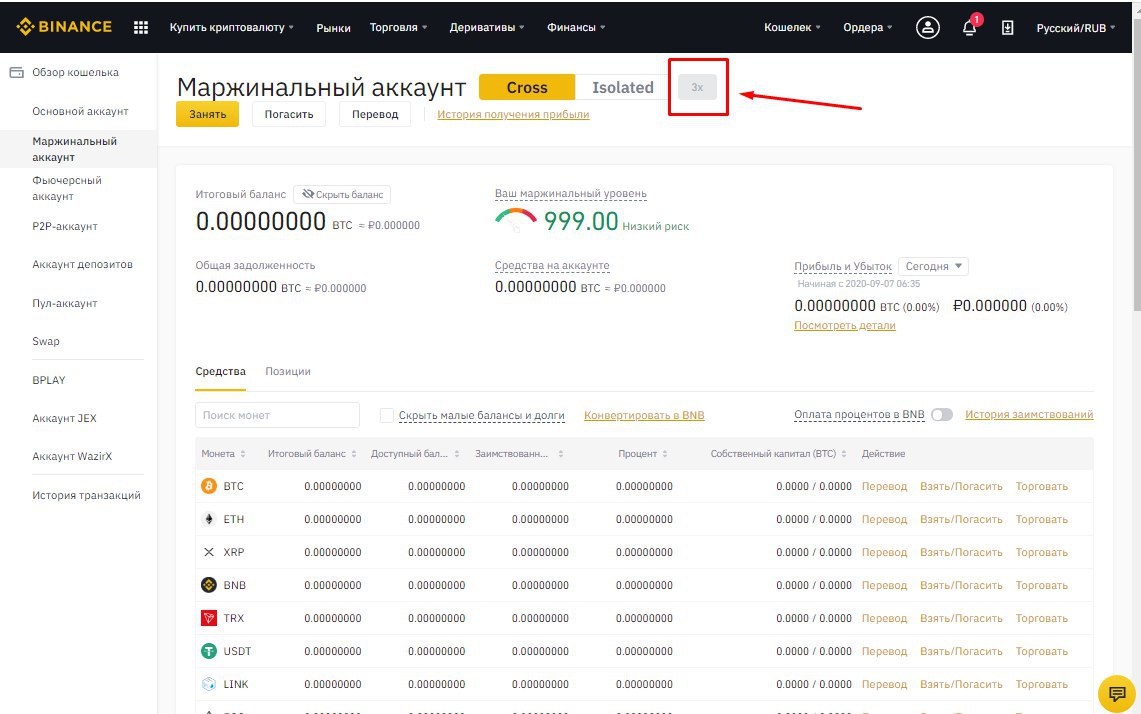
Task: Check Скрыть малые балансы и долги checkbox
Action: point(386,415)
